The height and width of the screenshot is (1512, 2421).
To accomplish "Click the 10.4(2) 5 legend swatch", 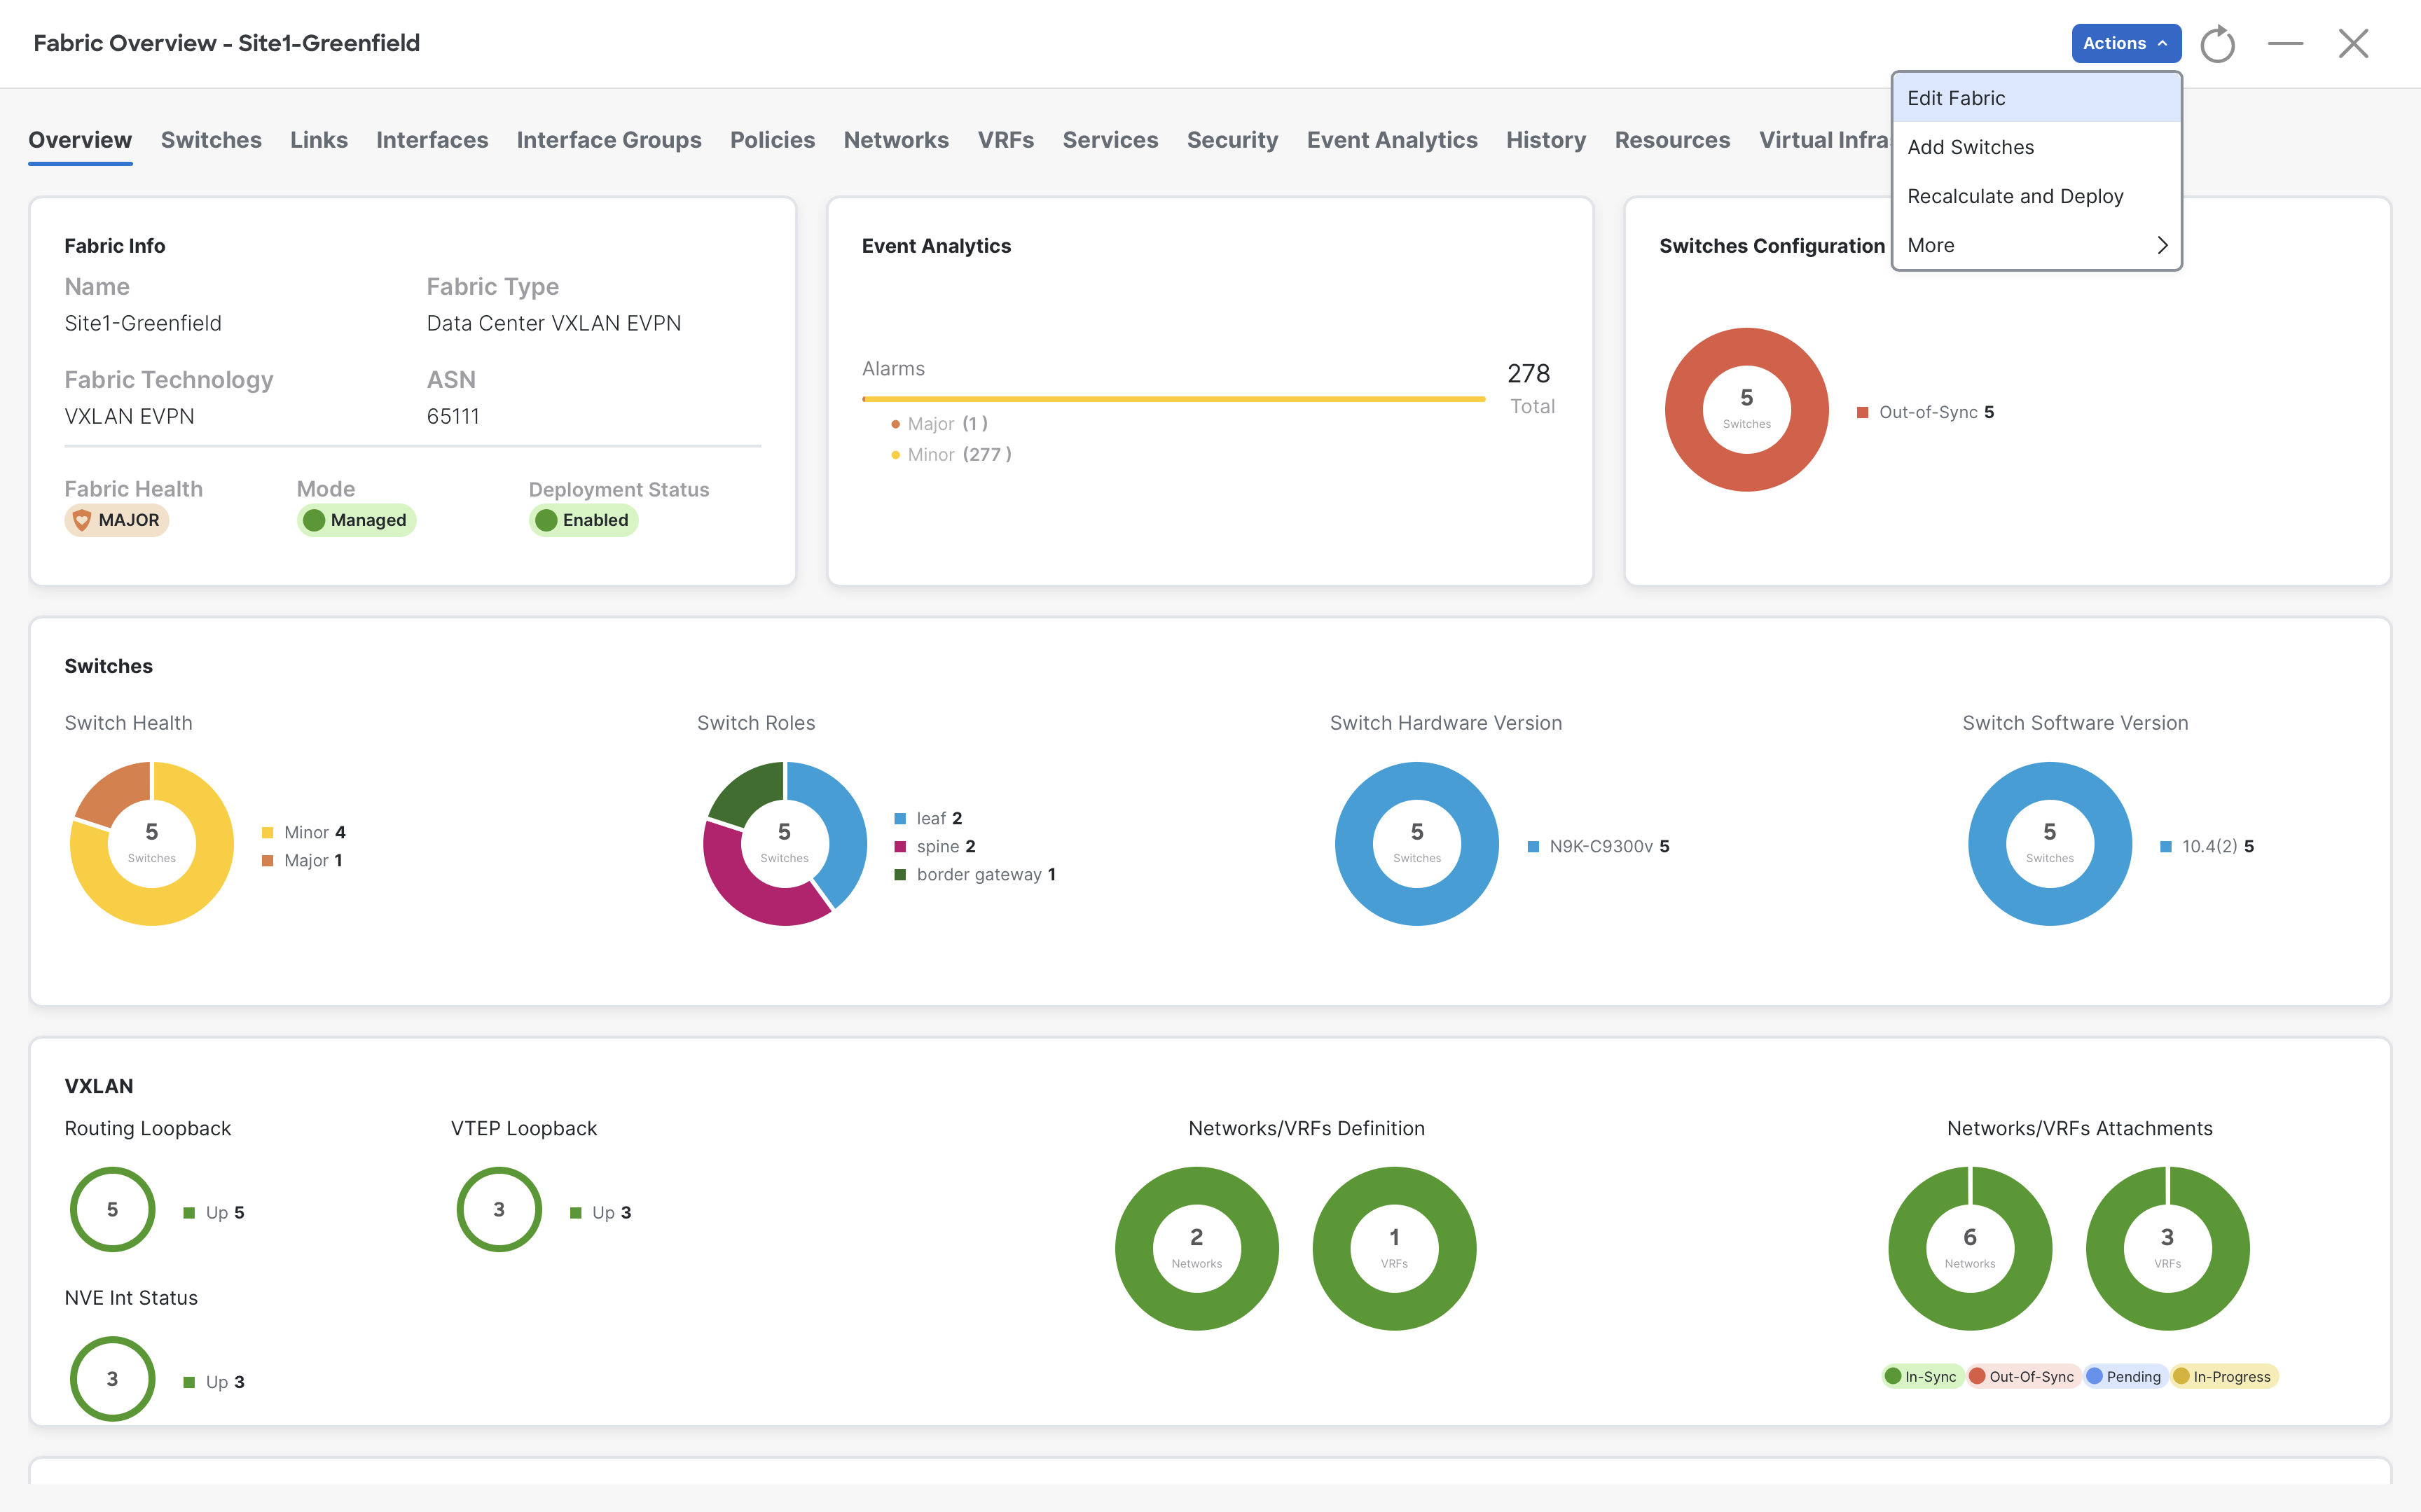I will (2166, 847).
